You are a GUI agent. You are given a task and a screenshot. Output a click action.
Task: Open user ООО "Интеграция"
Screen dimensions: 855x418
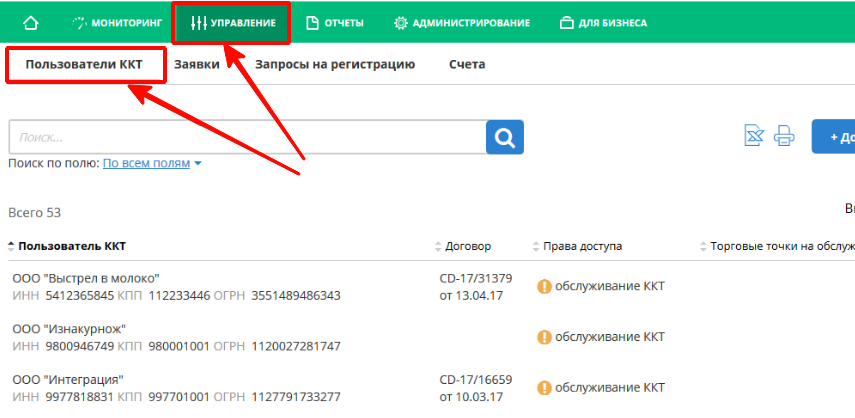click(x=68, y=380)
